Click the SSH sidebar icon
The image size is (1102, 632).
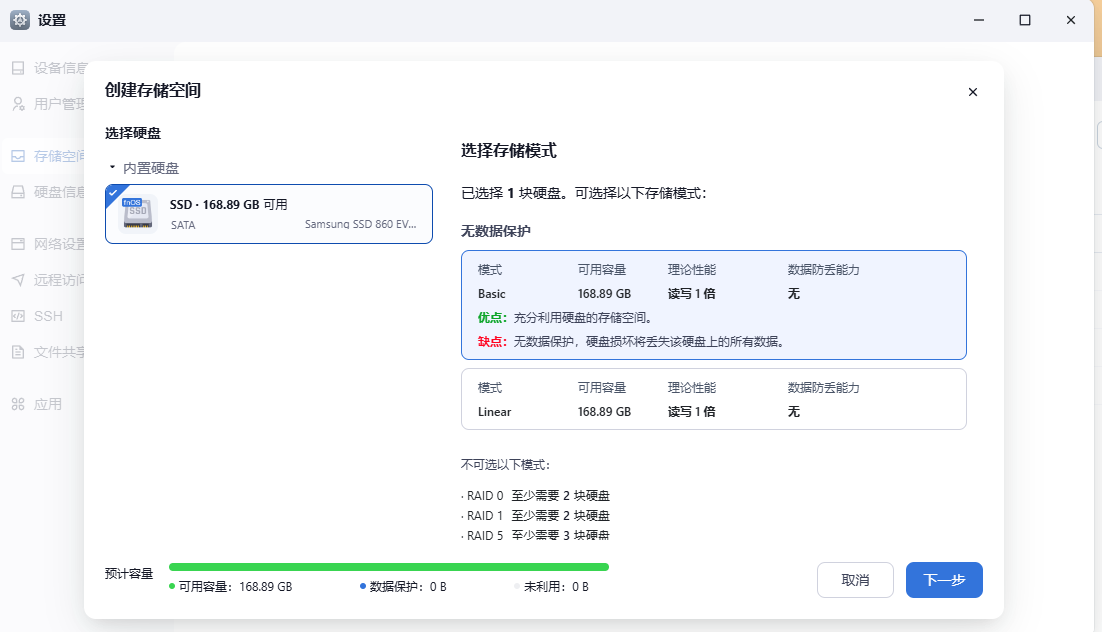click(18, 315)
